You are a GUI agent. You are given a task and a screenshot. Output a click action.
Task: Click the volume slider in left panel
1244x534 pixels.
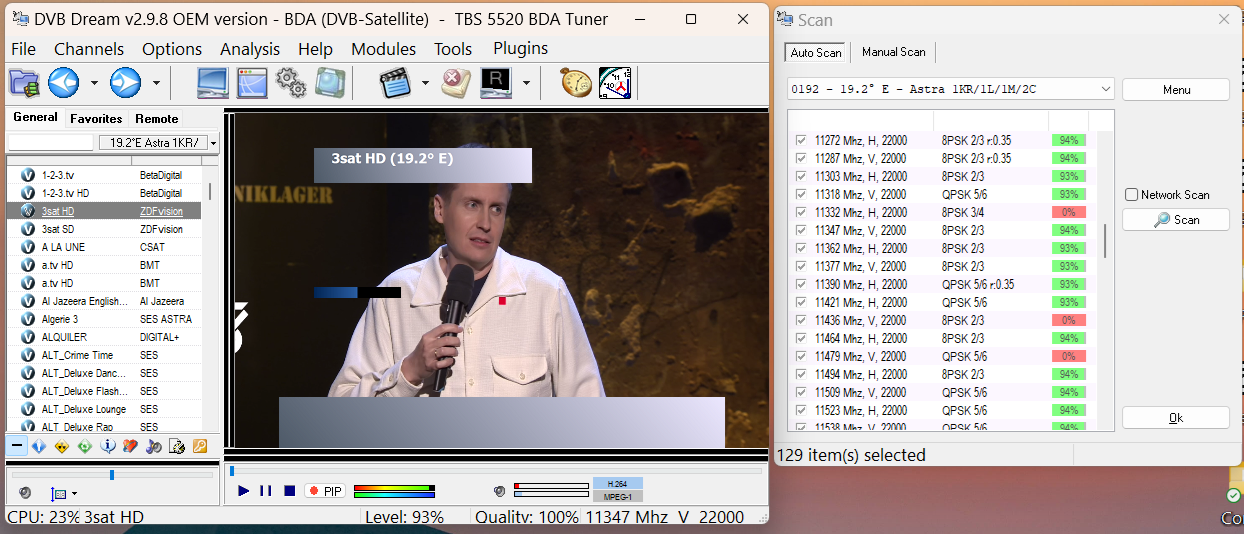pos(111,475)
